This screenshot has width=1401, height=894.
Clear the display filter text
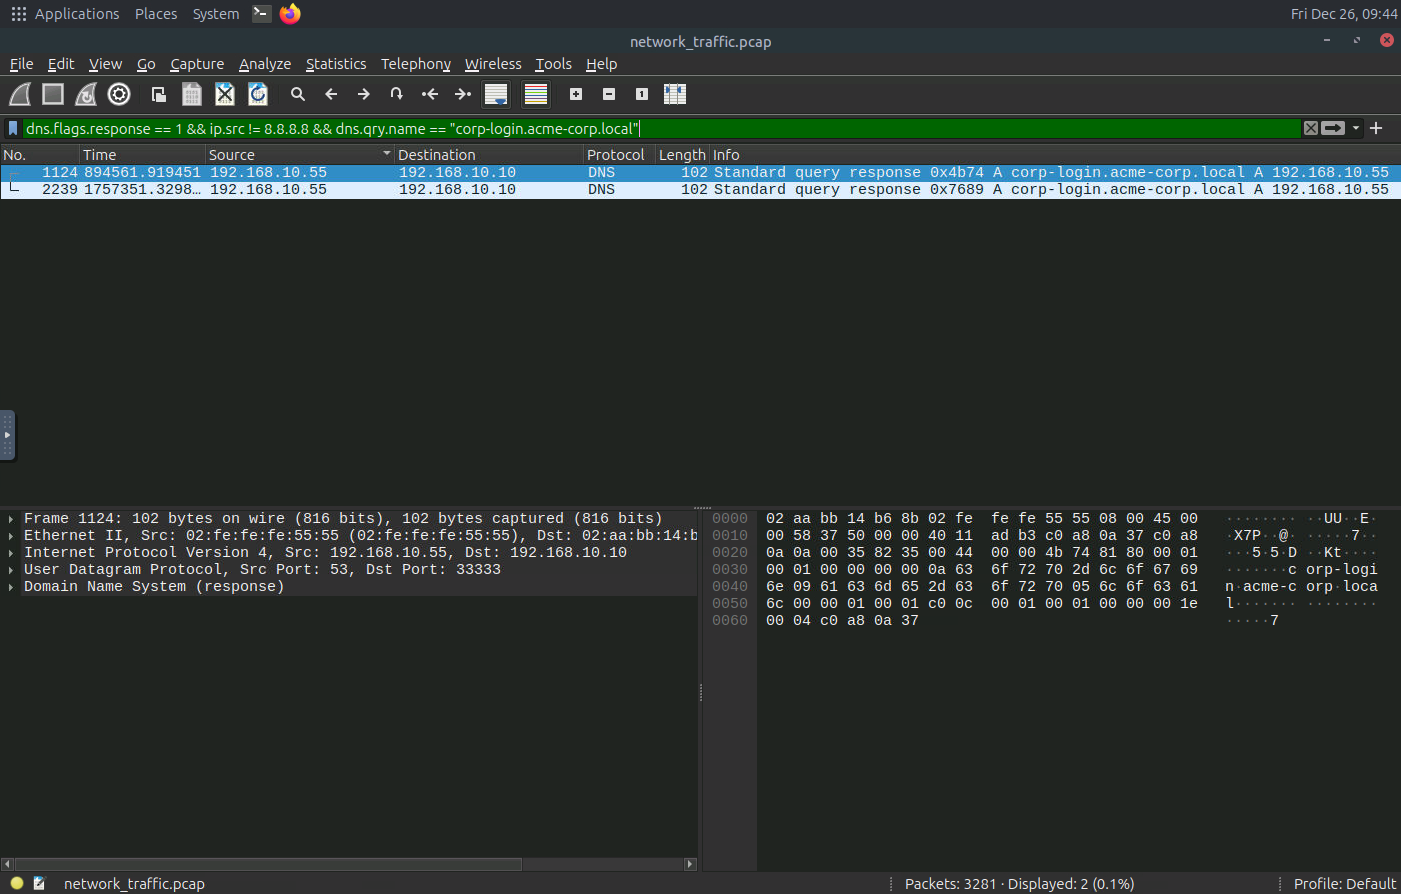click(x=1310, y=128)
